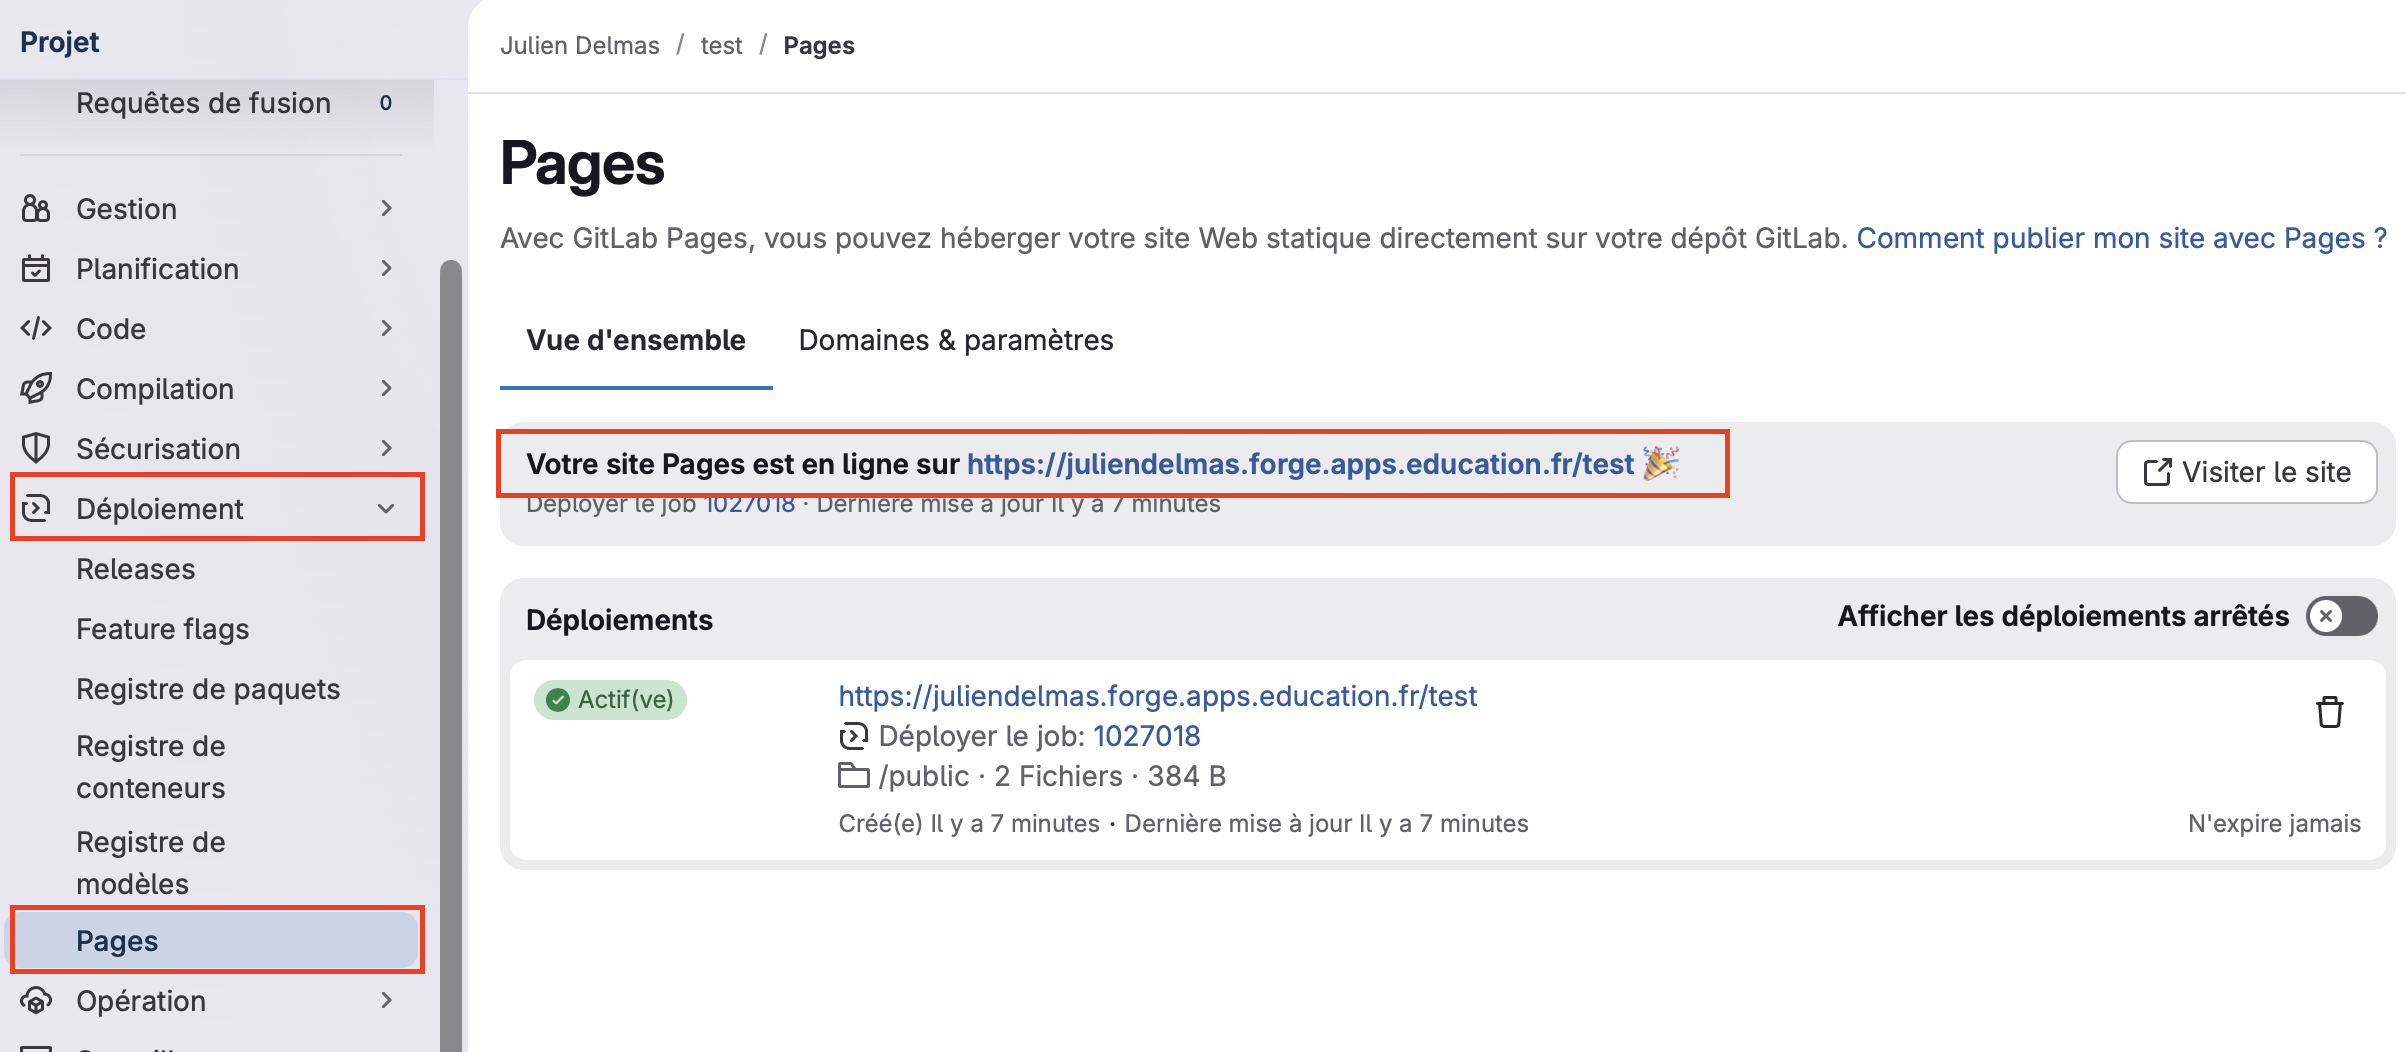Click the Déploiements section heading
Viewport: 2406px width, 1052px height.
point(619,620)
